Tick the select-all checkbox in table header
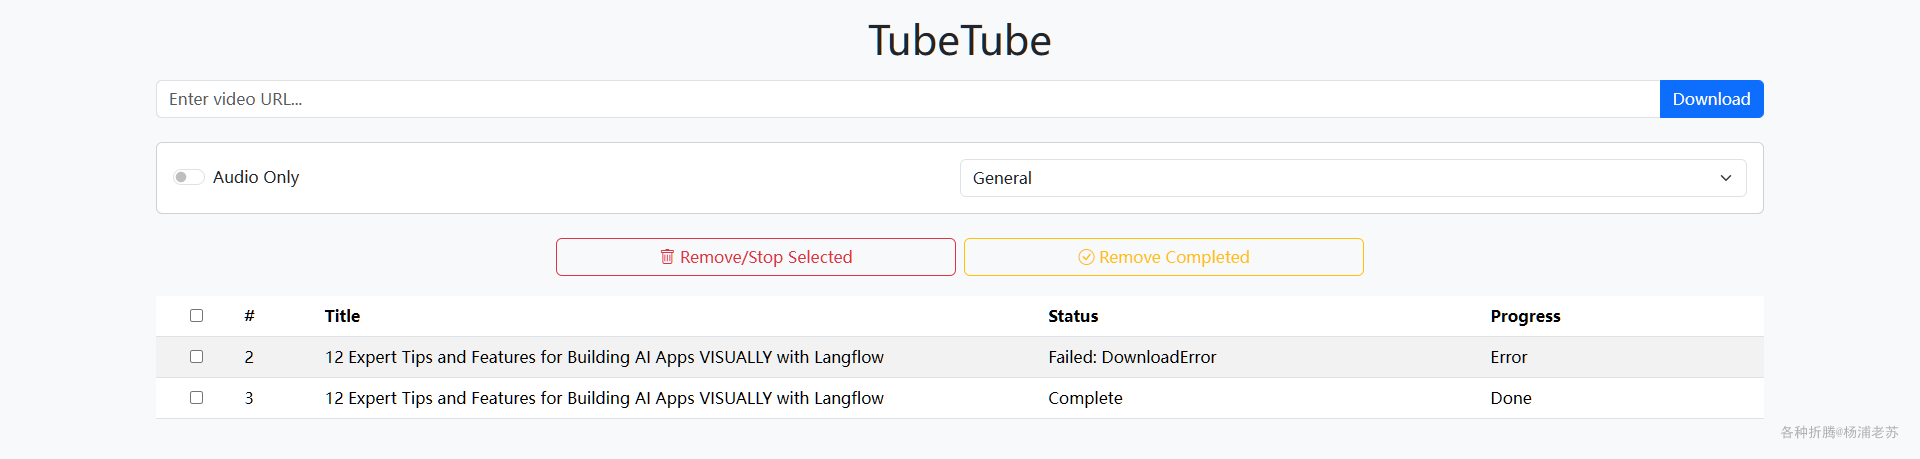Viewport: 1920px width, 459px height. tap(197, 316)
